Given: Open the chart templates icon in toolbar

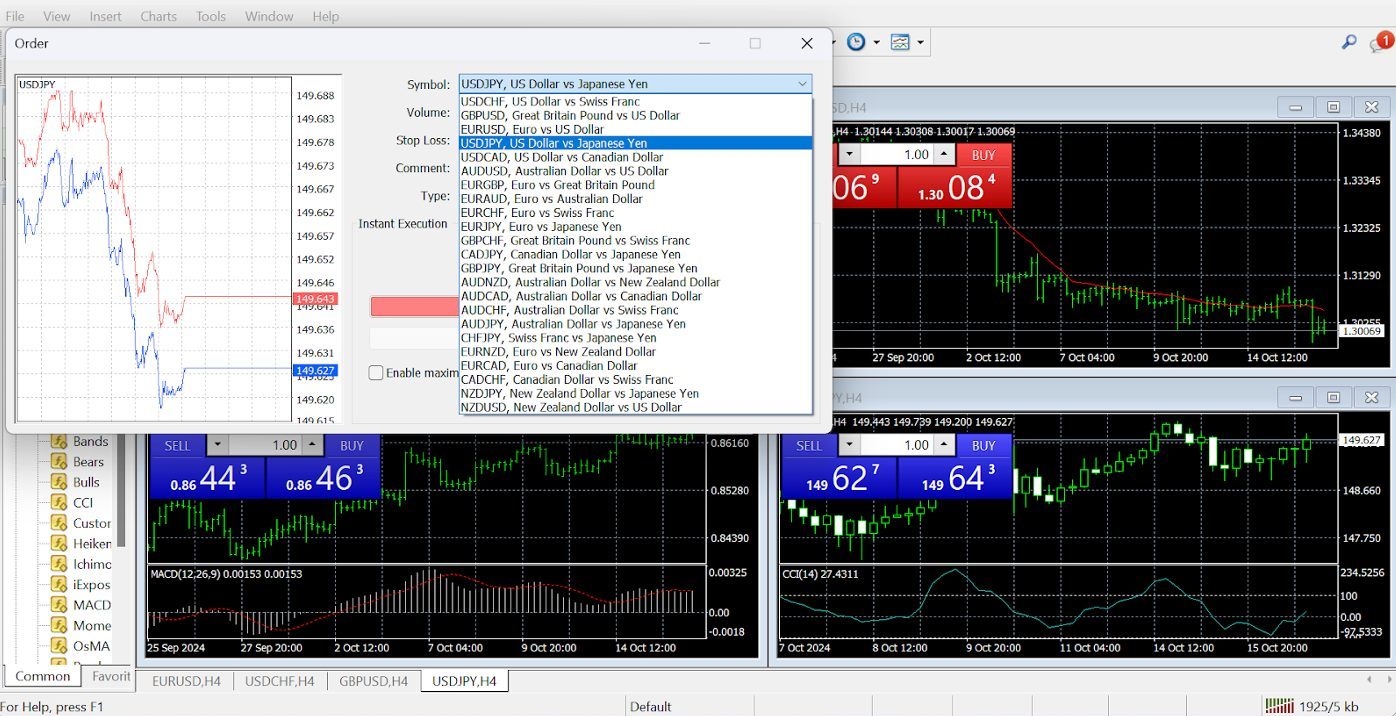Looking at the screenshot, I should (900, 42).
